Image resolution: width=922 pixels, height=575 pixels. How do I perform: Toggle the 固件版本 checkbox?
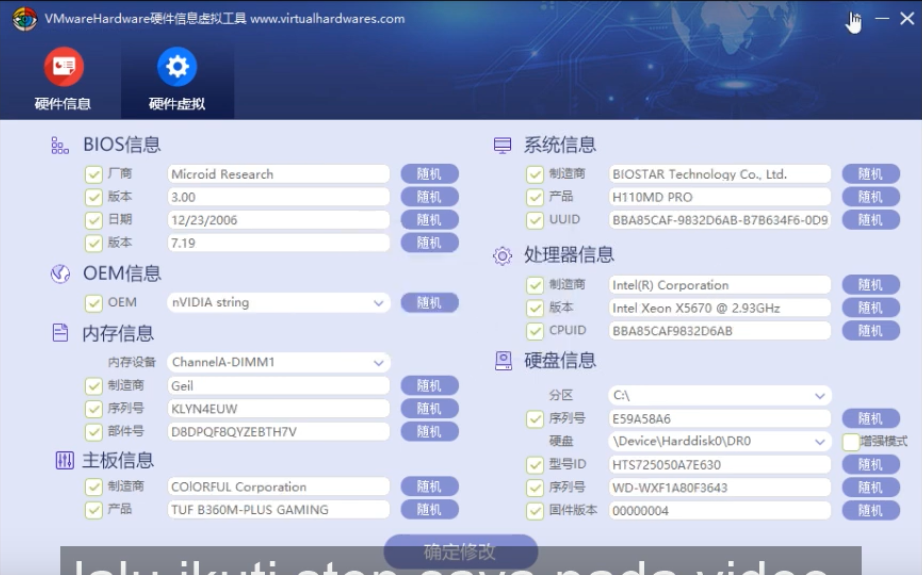(x=535, y=511)
